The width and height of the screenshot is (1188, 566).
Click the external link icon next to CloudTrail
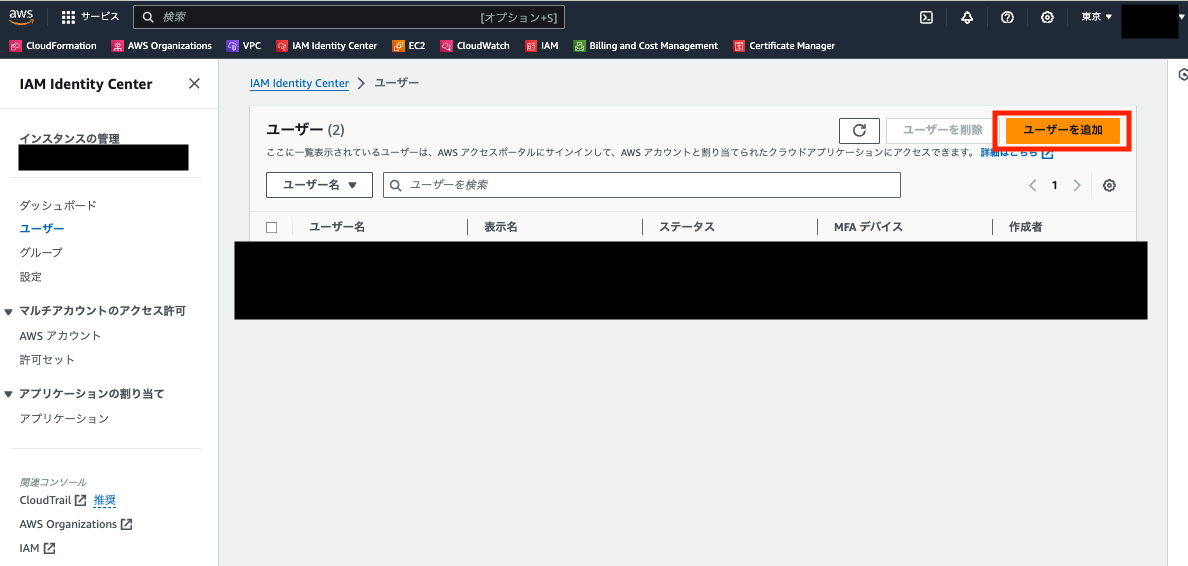point(81,500)
